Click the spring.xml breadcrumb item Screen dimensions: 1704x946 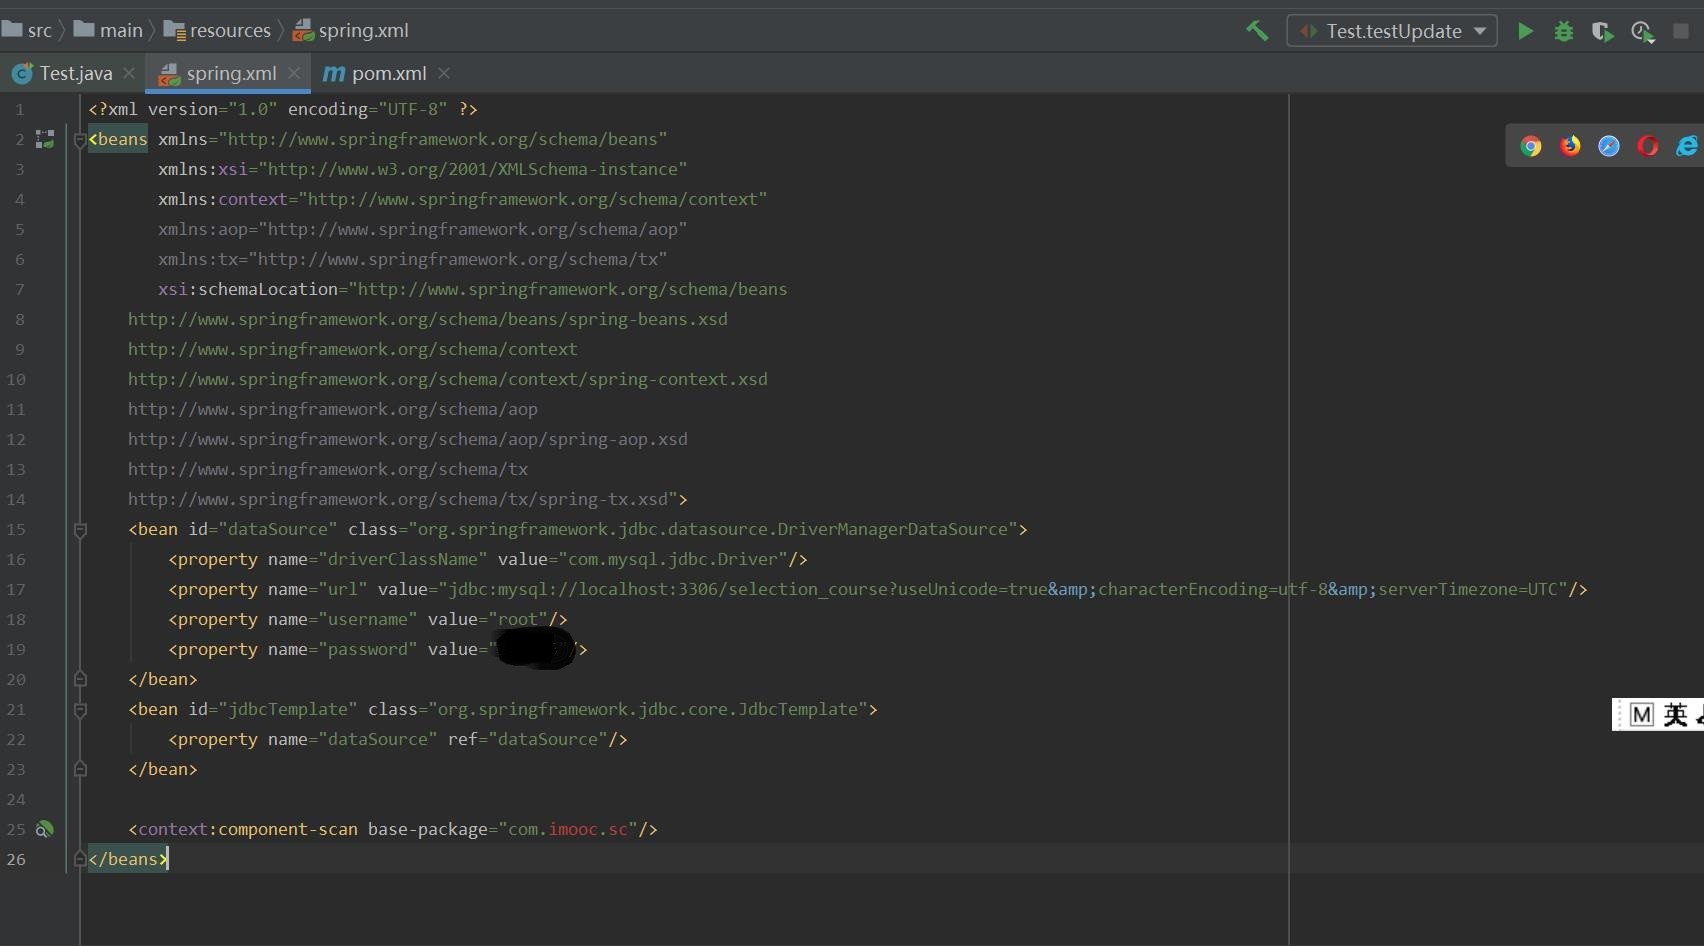coord(351,30)
